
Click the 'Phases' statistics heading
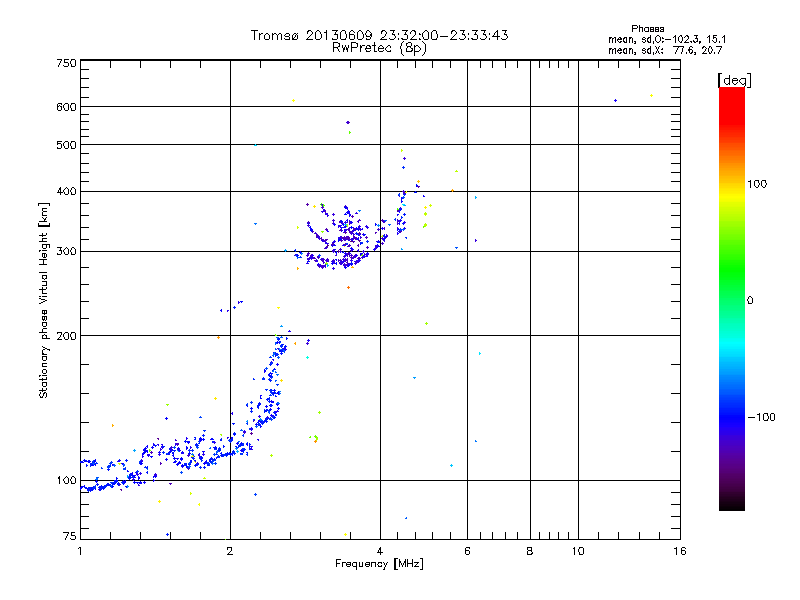(x=647, y=29)
